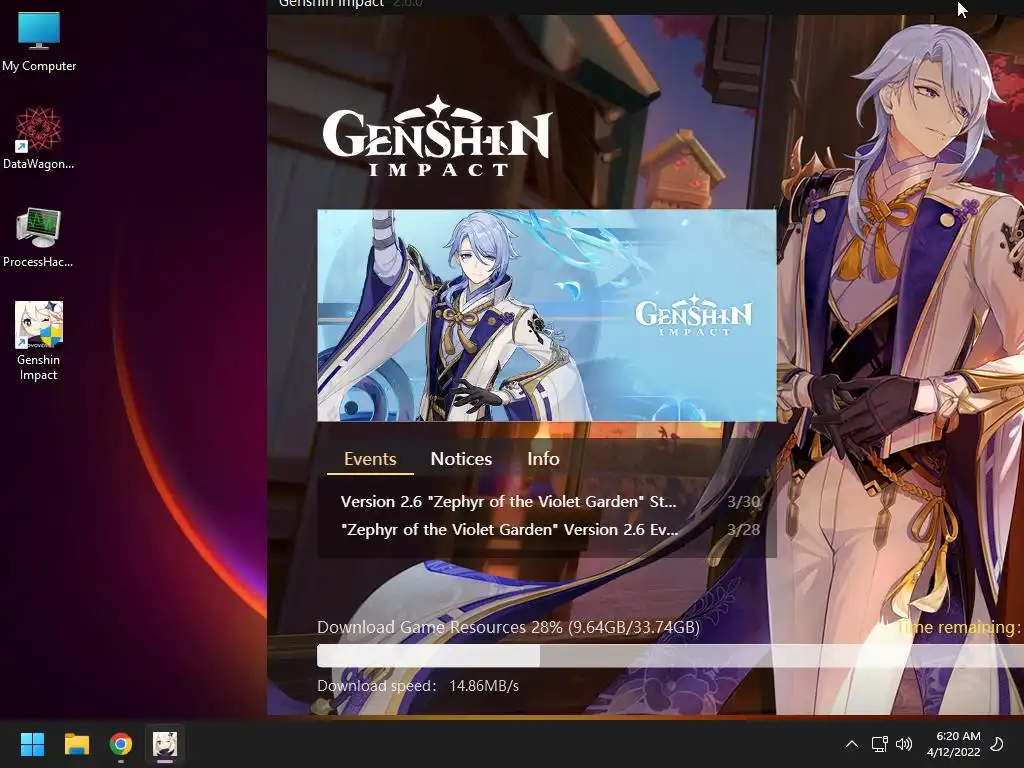Open the 6:20 AM clock and date
1024x768 pixels.
[x=953, y=744]
